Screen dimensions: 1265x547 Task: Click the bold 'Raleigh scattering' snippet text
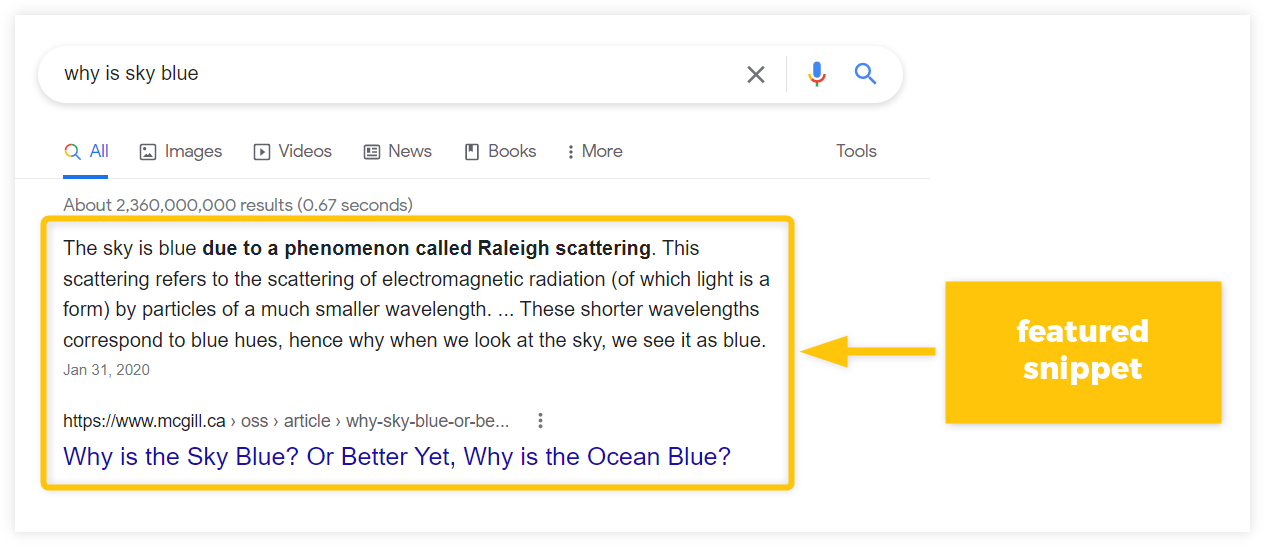pyautogui.click(x=565, y=247)
